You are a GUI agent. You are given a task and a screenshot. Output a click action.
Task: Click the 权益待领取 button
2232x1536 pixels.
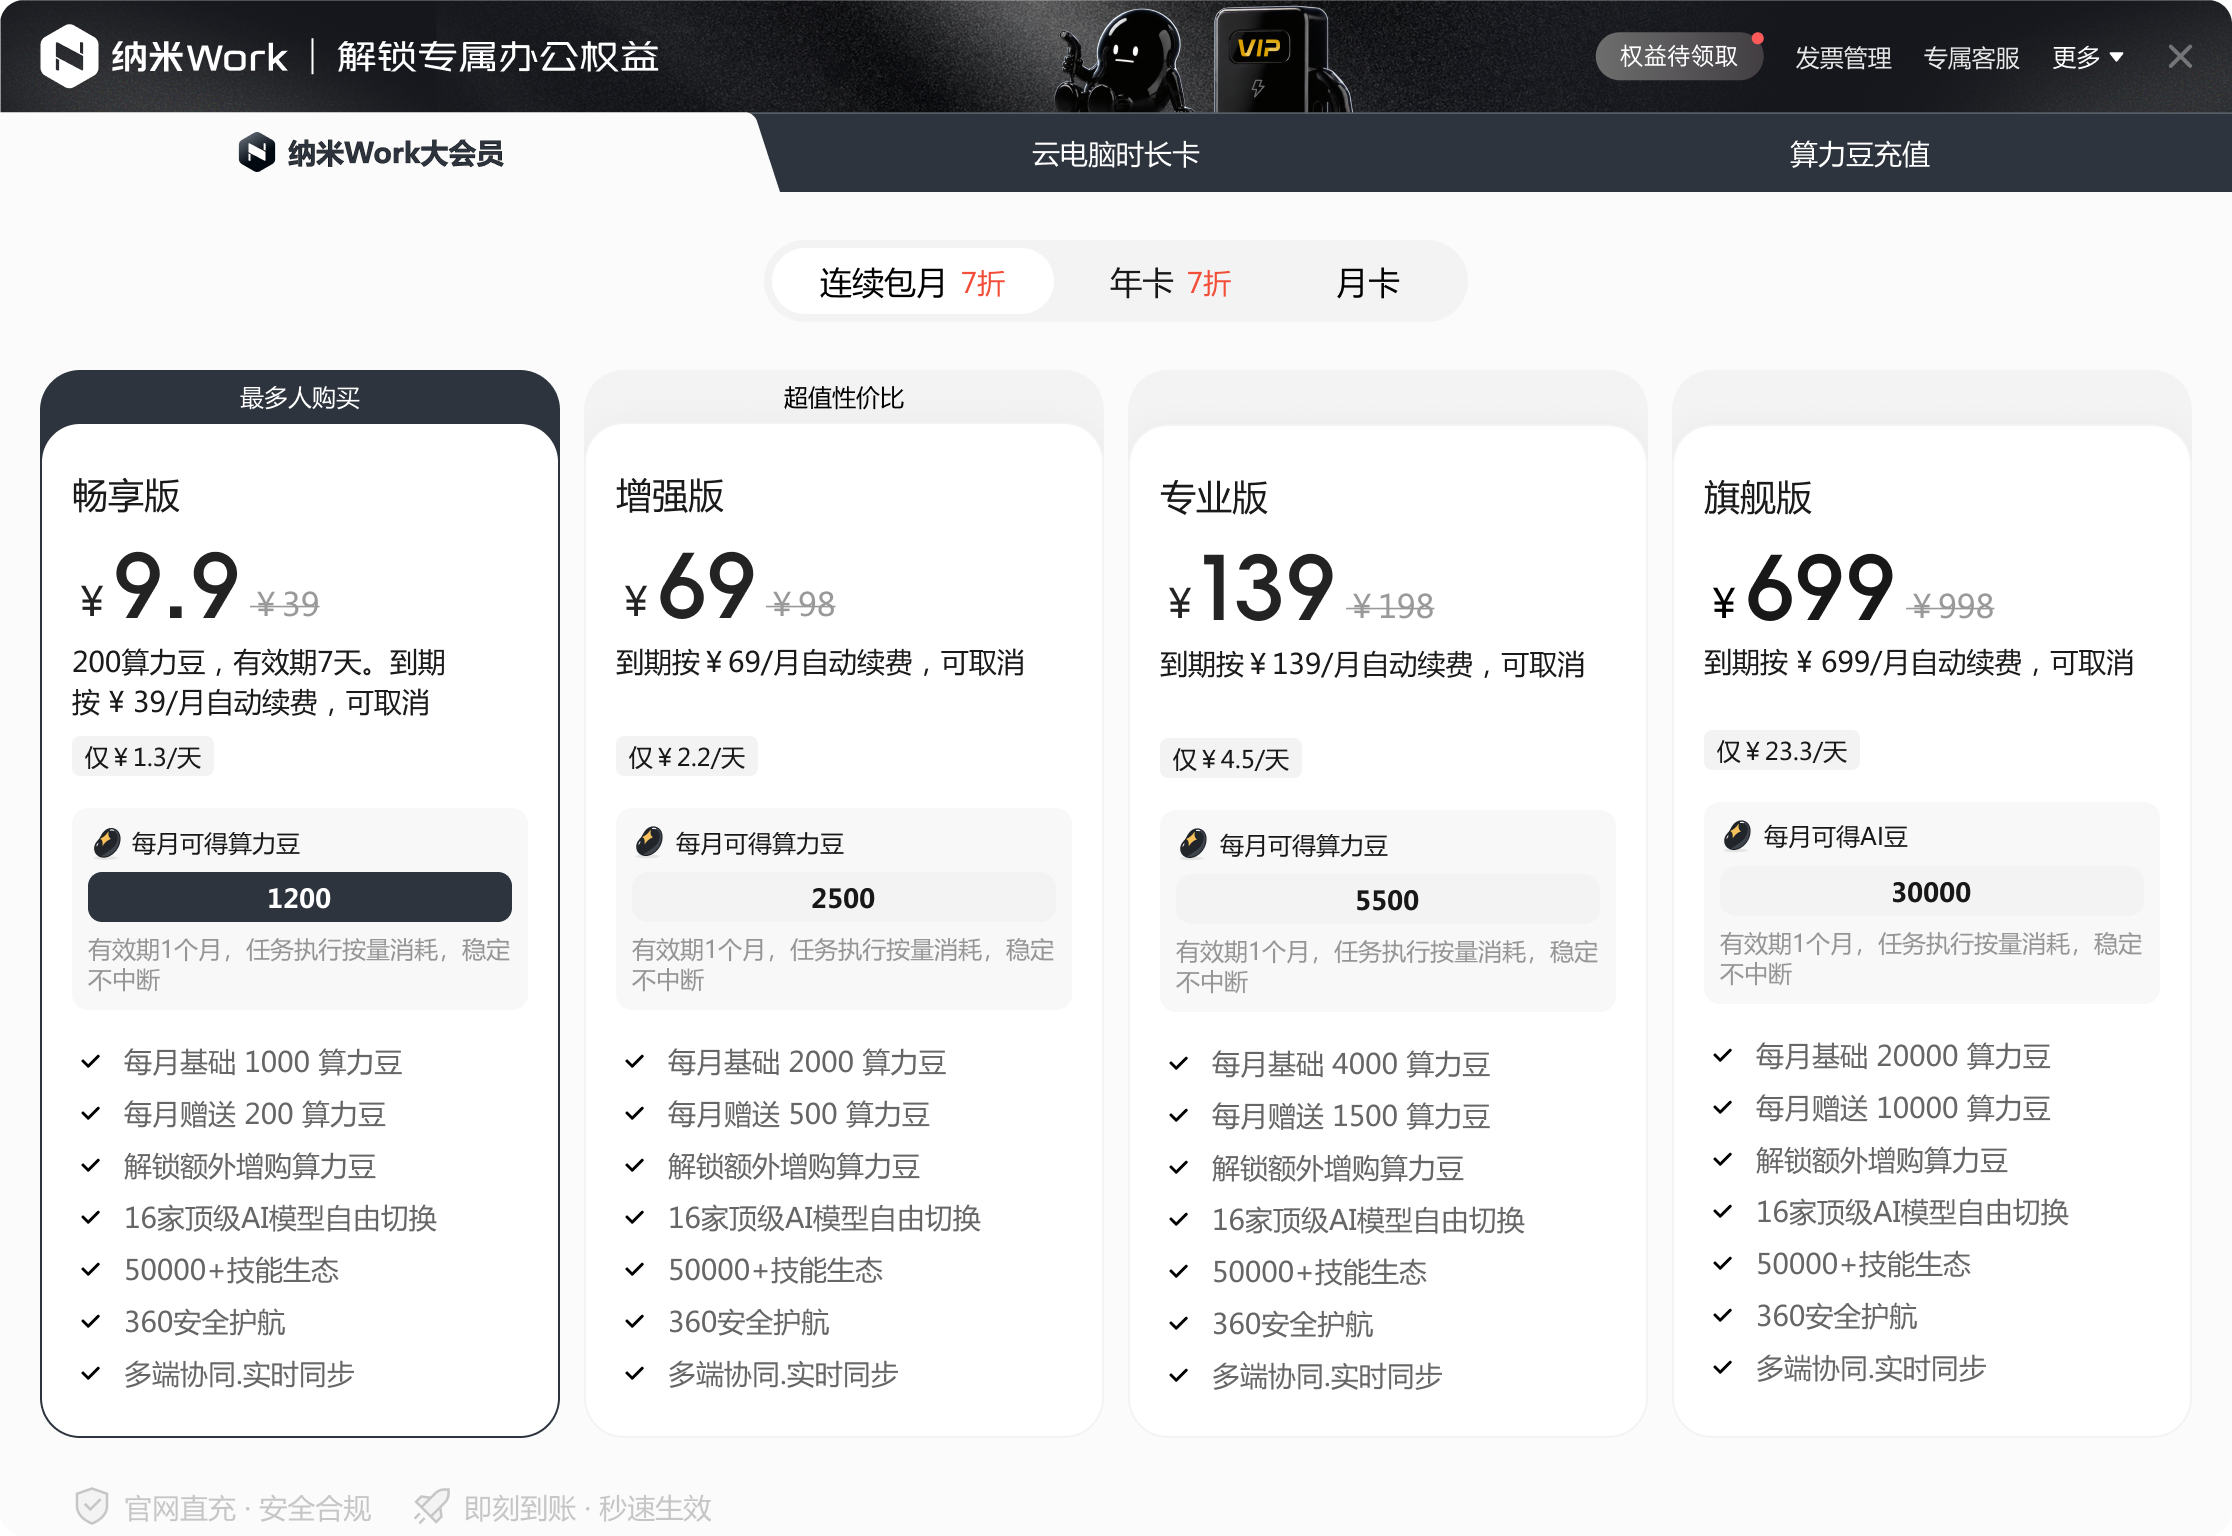[x=1679, y=56]
